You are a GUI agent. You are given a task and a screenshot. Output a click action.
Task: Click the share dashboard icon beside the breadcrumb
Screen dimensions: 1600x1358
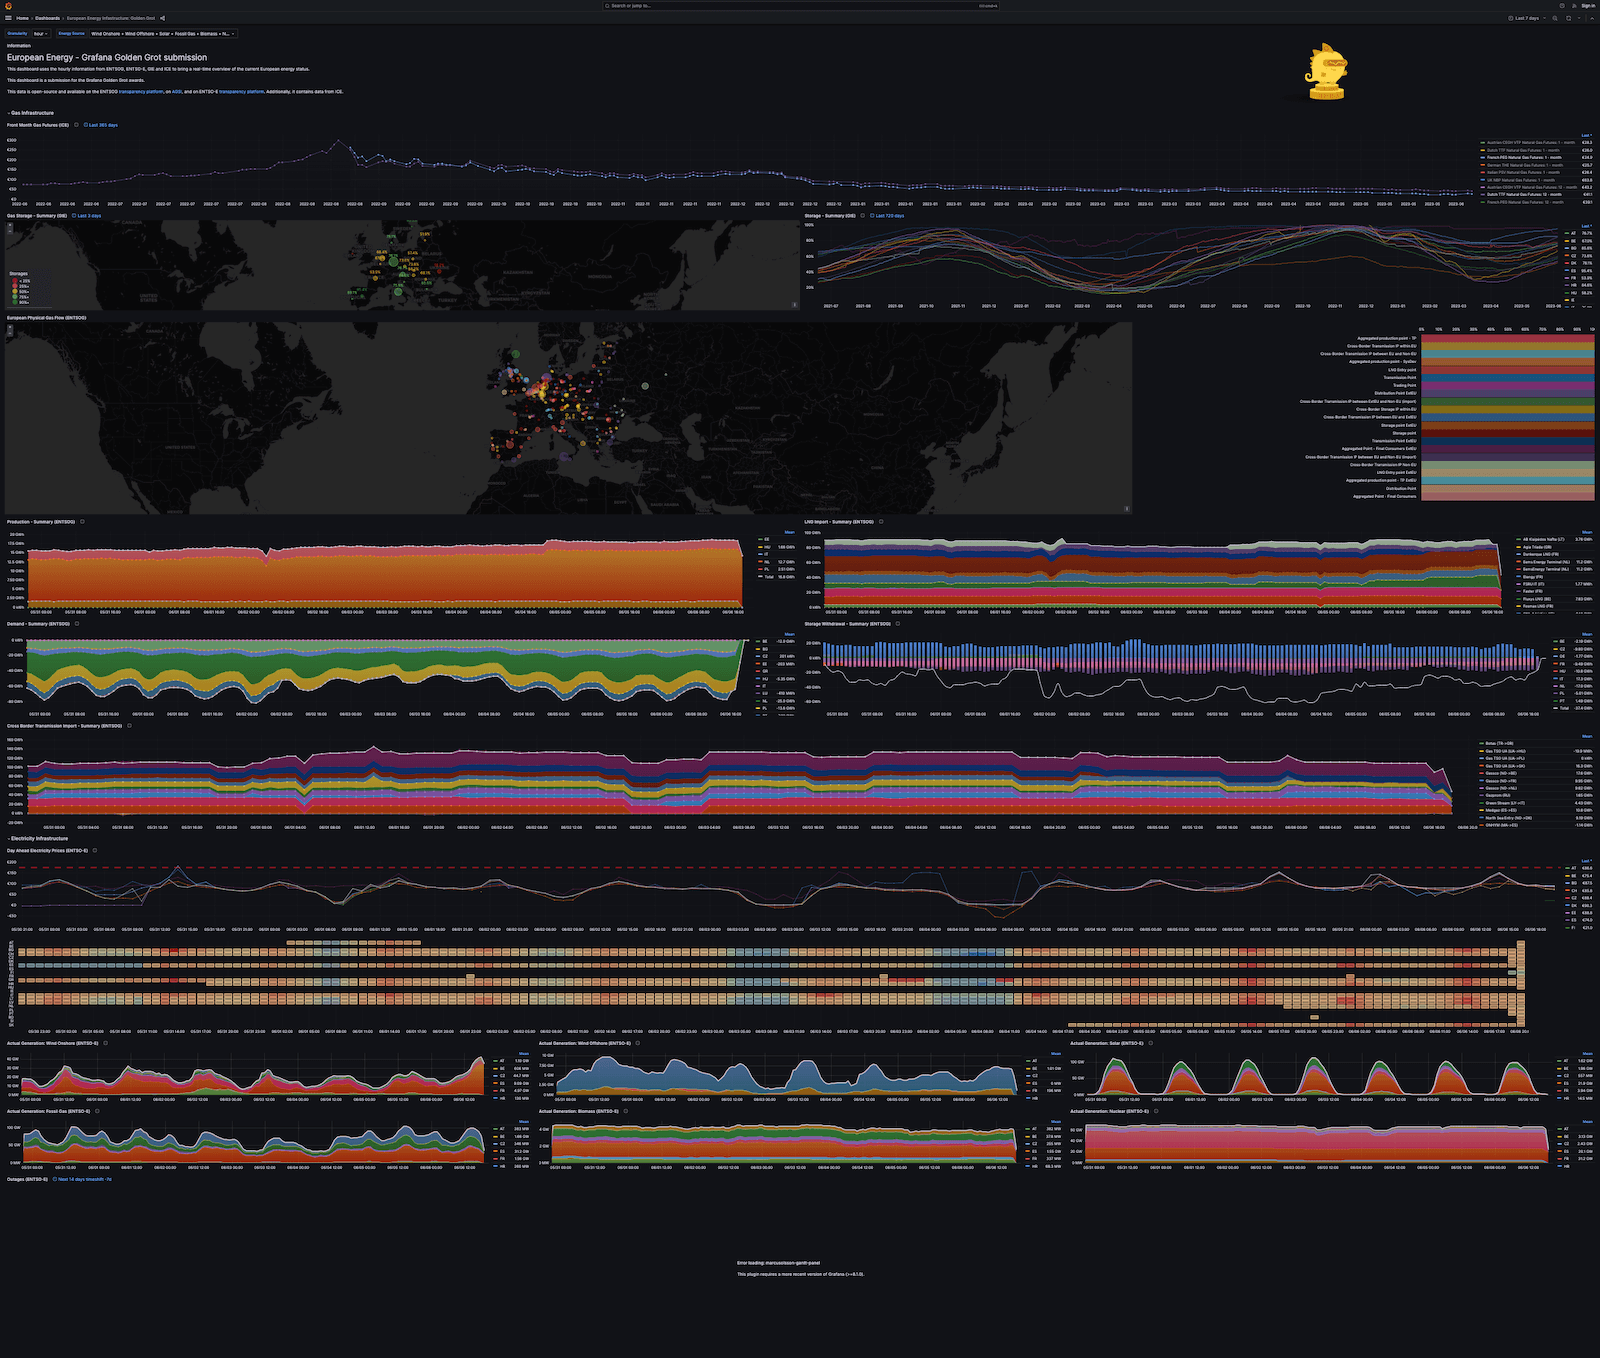point(163,18)
